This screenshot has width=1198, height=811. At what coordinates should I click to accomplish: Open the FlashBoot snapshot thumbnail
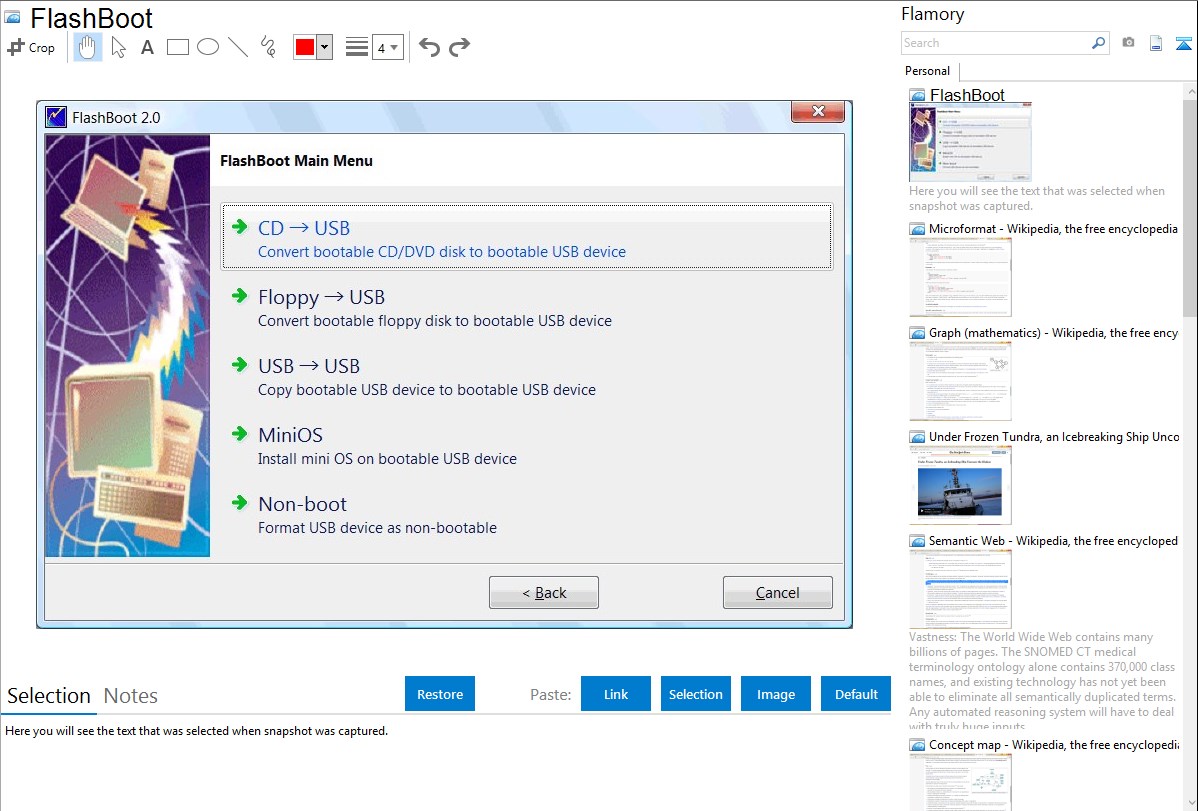click(970, 143)
